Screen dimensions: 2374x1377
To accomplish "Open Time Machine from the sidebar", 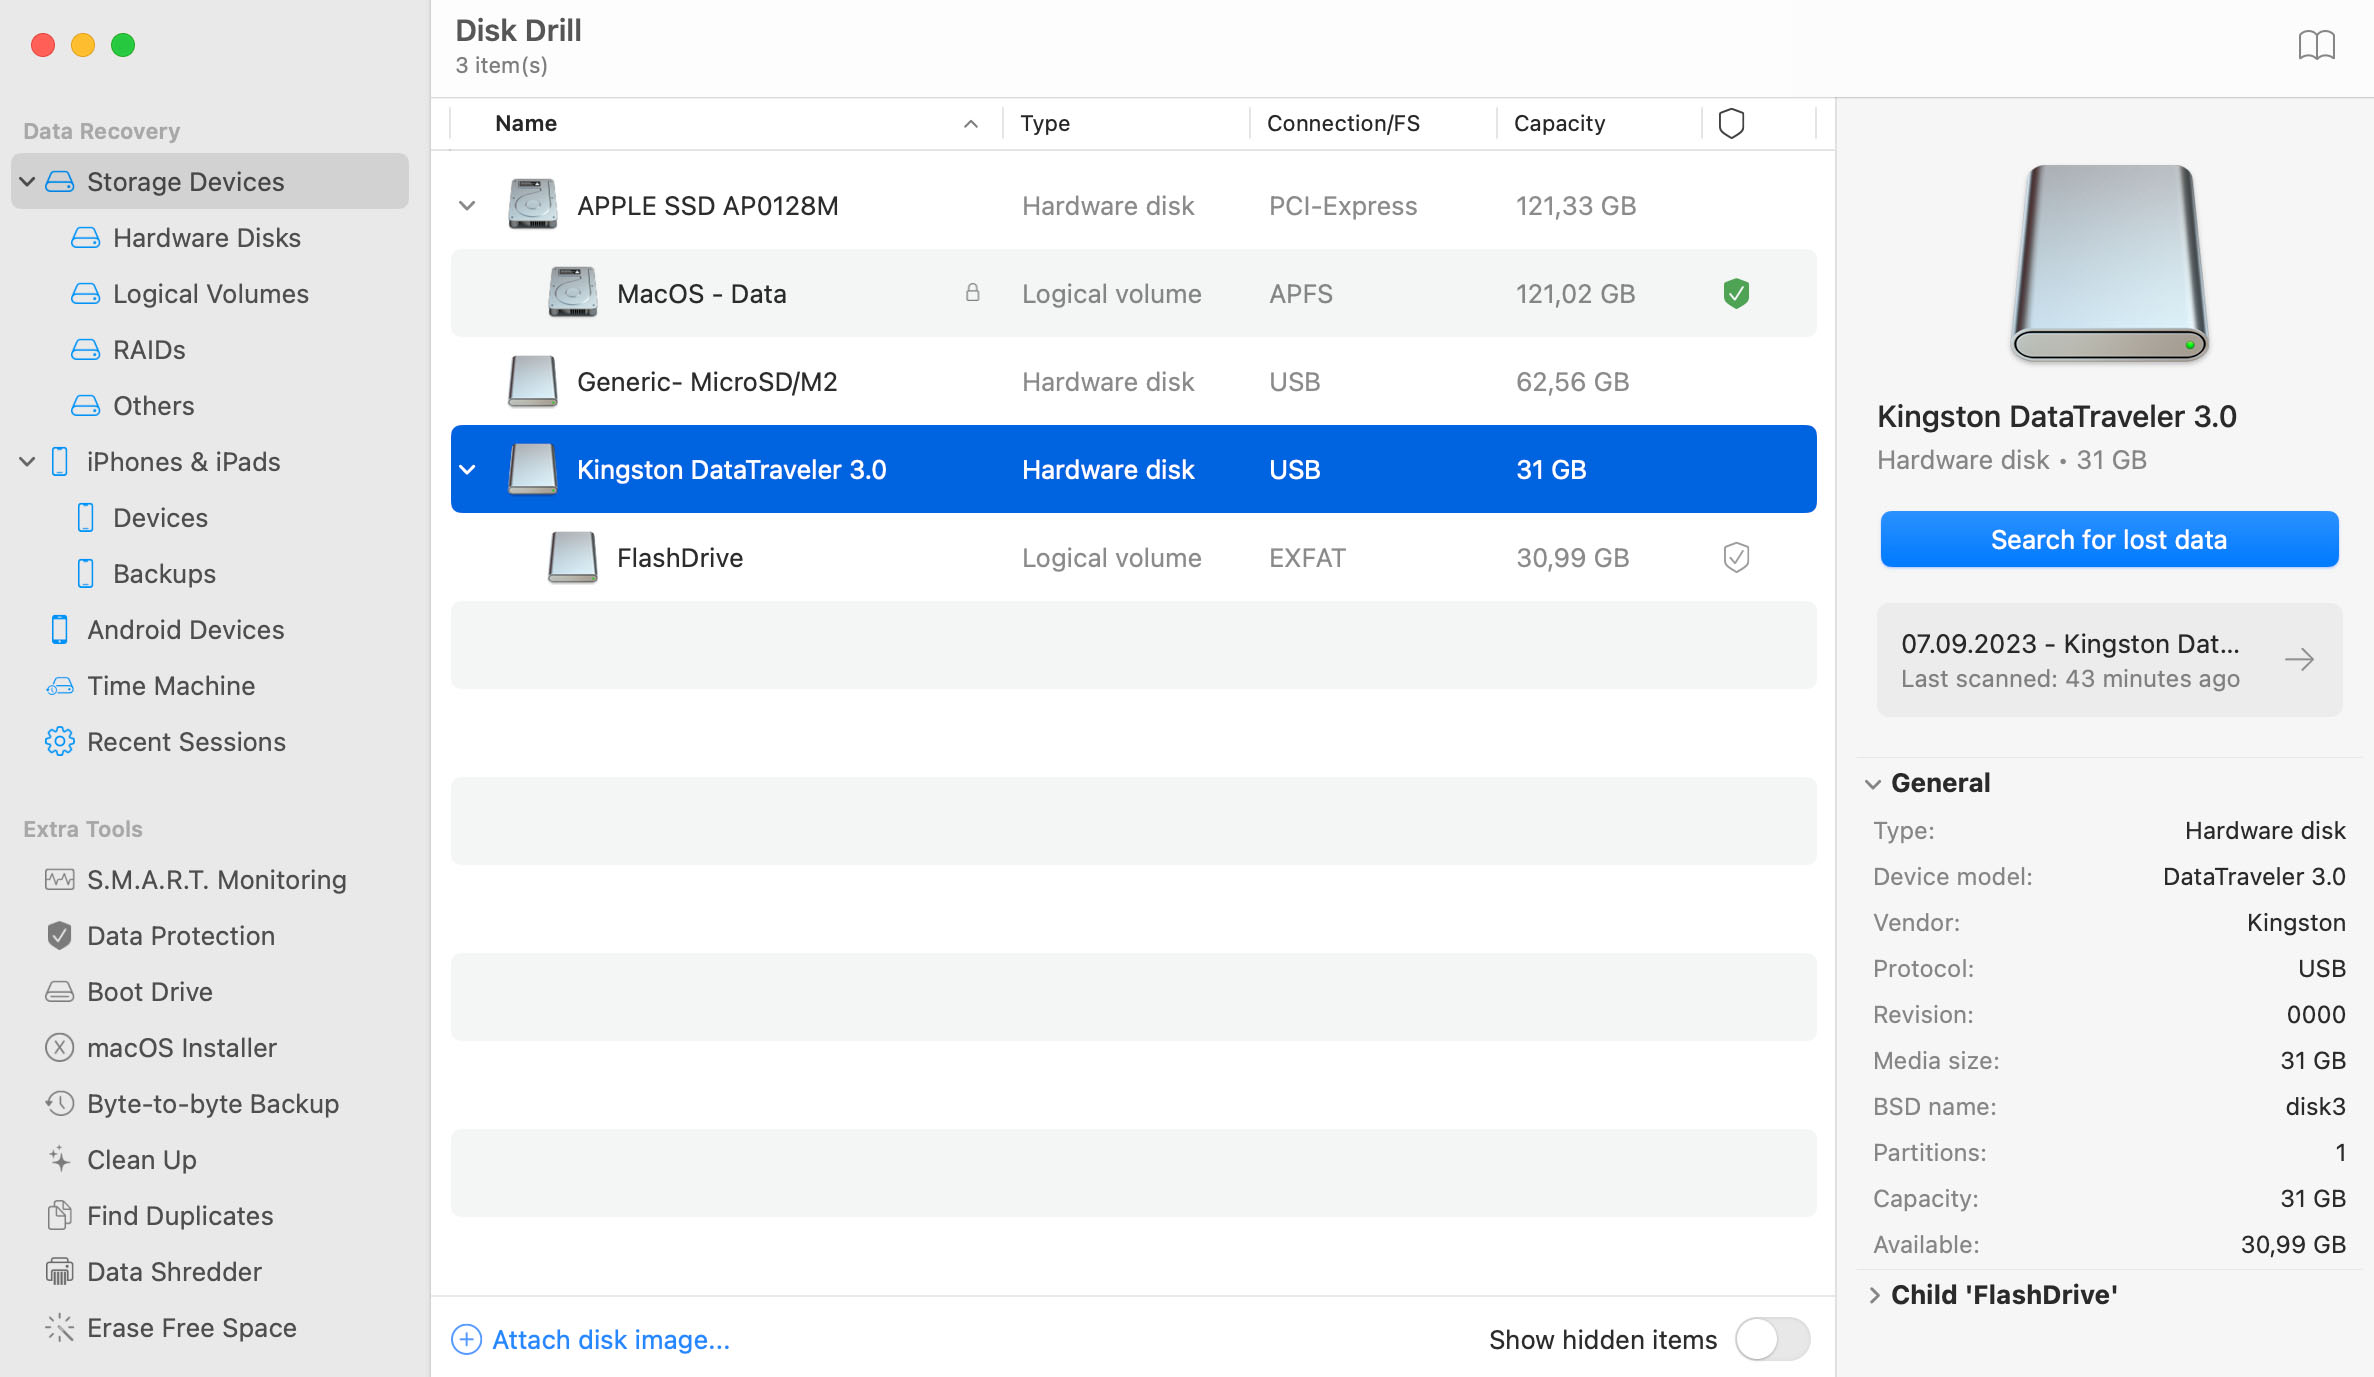I will pyautogui.click(x=171, y=685).
